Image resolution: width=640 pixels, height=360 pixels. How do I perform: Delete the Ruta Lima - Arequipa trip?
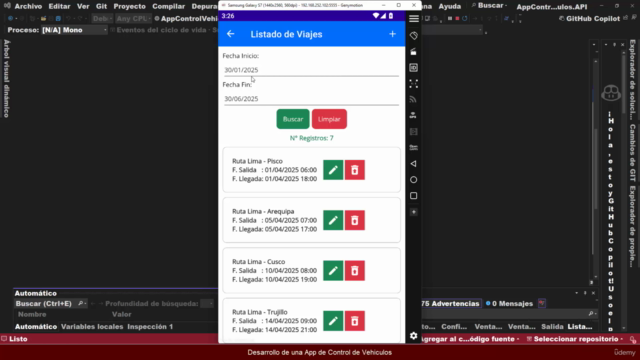pos(355,220)
